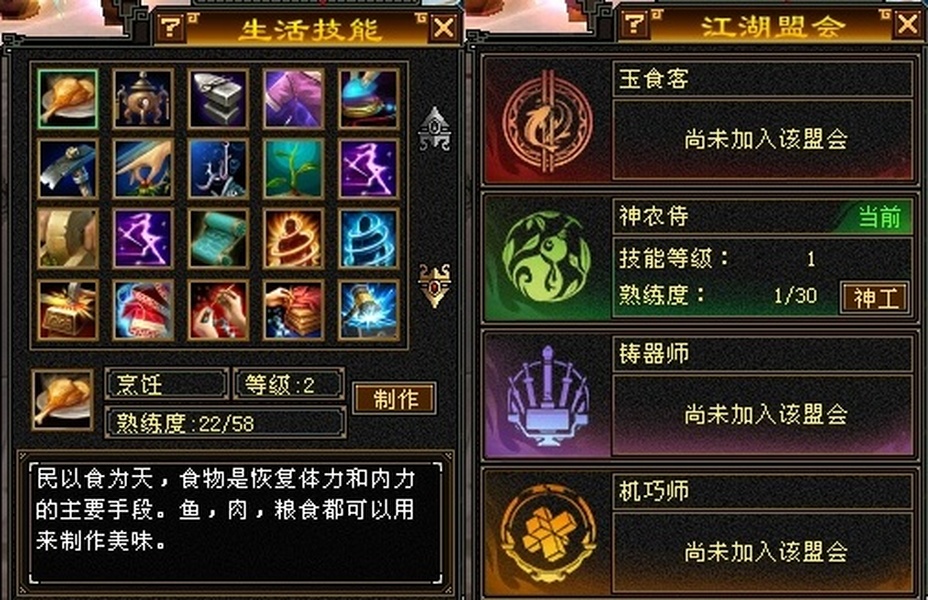
Task: Select the green sprout planting skill icon
Action: (x=293, y=169)
